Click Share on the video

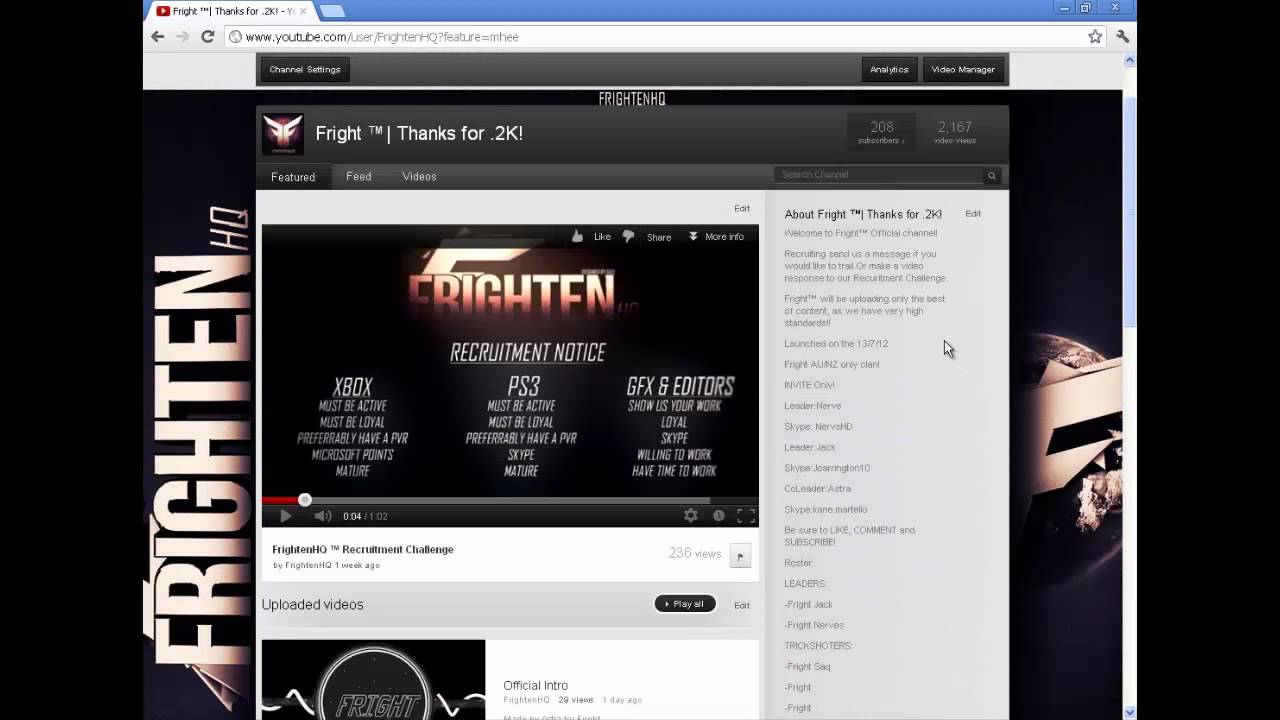[659, 237]
